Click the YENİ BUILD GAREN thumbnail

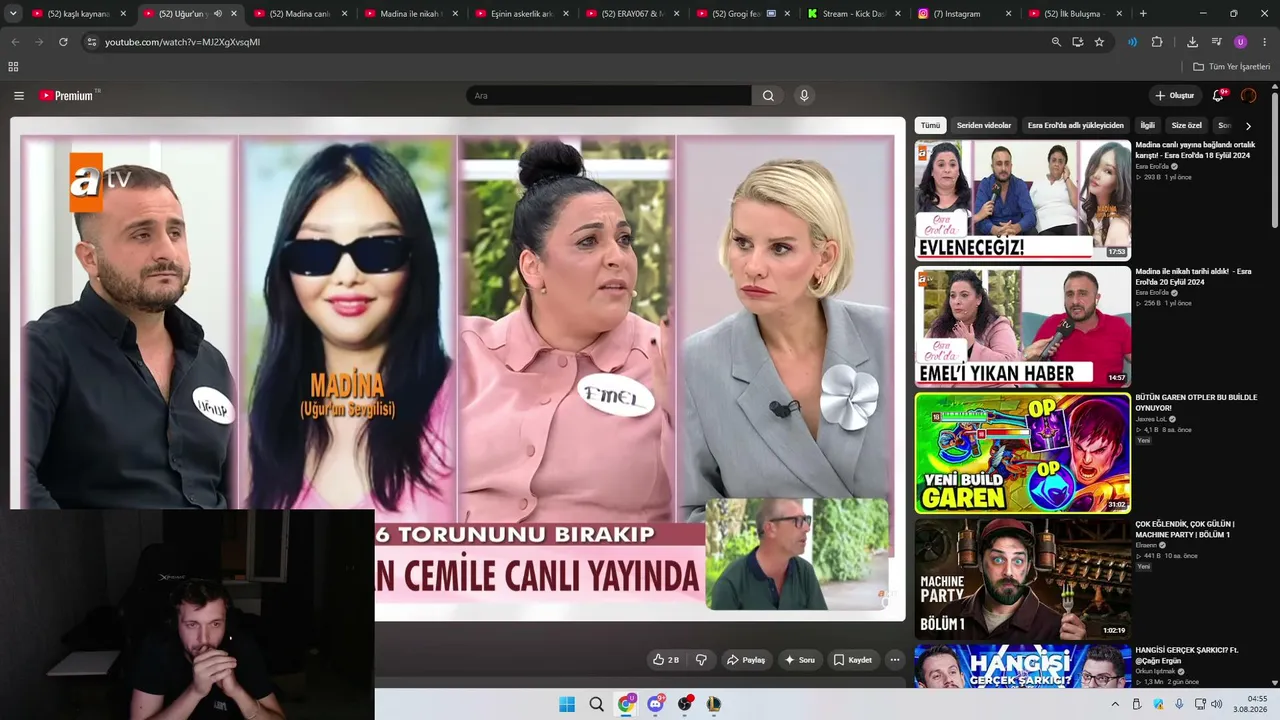[x=1023, y=453]
